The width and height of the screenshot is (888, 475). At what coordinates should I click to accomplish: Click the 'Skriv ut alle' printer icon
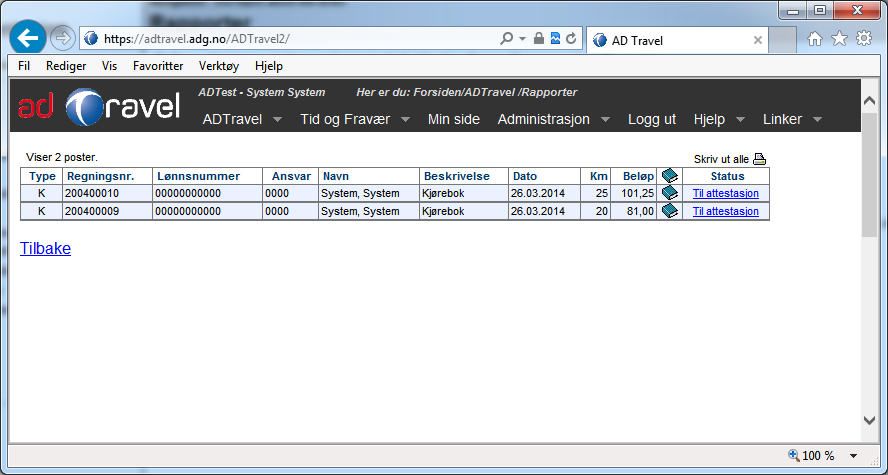coord(759,159)
